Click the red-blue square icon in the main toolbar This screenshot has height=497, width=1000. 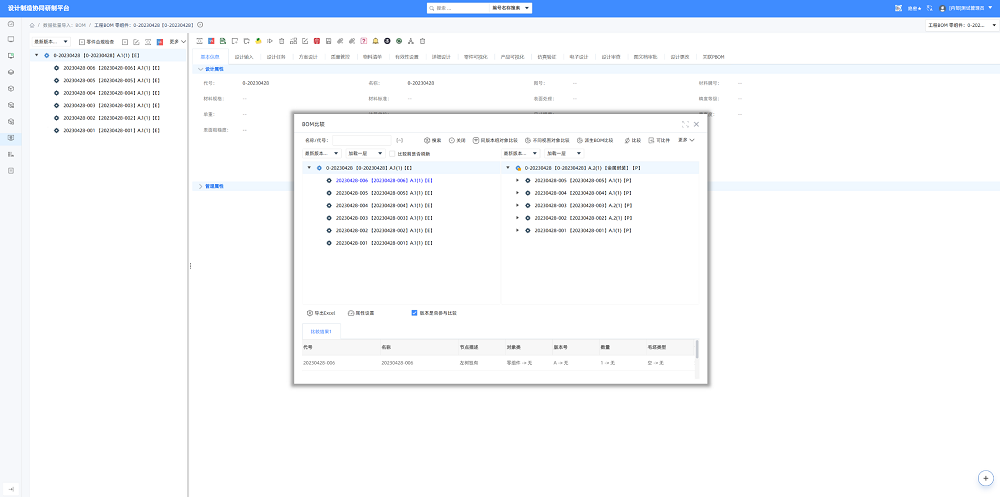pyautogui.click(x=211, y=41)
